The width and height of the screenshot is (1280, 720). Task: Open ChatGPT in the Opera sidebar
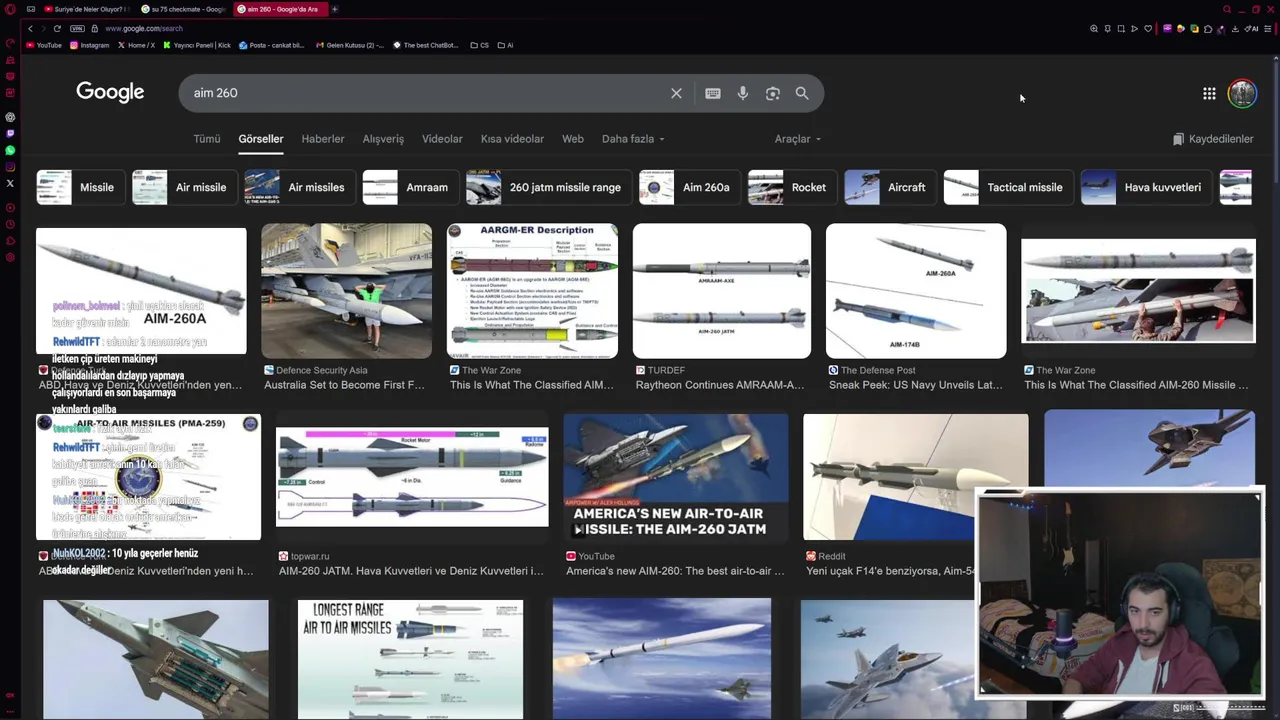pos(10,117)
